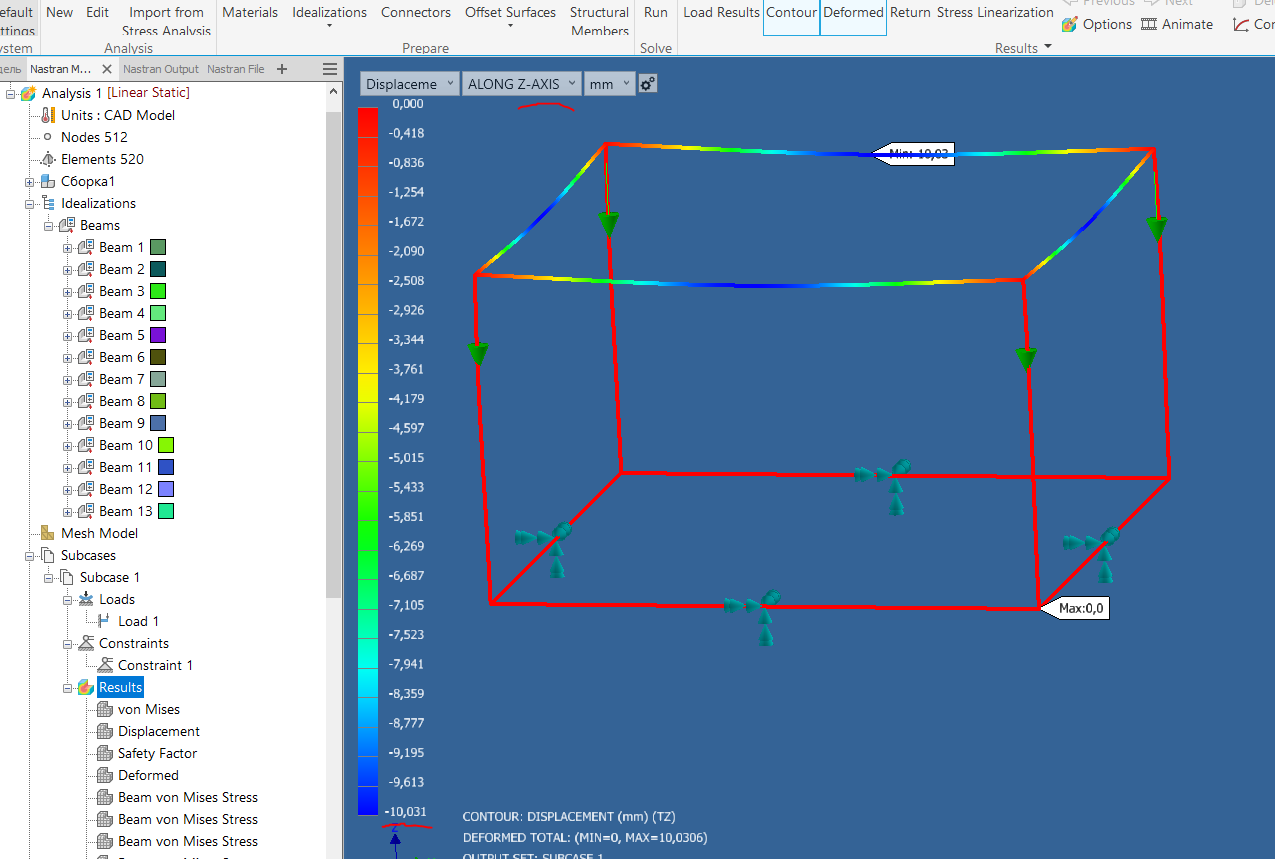Viewport: 1275px width, 859px height.
Task: Open the Displacement result type dropdown
Action: [409, 84]
